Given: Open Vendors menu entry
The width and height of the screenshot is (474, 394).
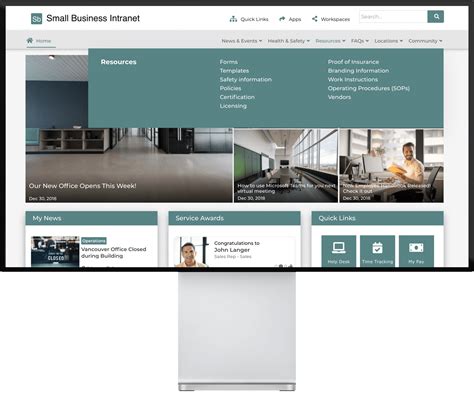Looking at the screenshot, I should tap(339, 97).
